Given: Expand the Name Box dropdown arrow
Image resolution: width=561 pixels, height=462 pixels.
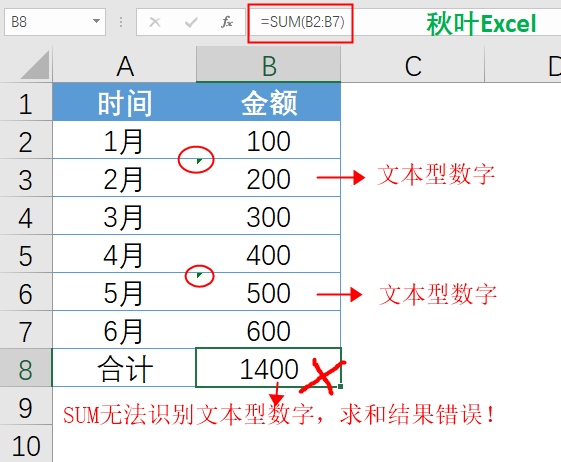Looking at the screenshot, I should click(x=96, y=21).
